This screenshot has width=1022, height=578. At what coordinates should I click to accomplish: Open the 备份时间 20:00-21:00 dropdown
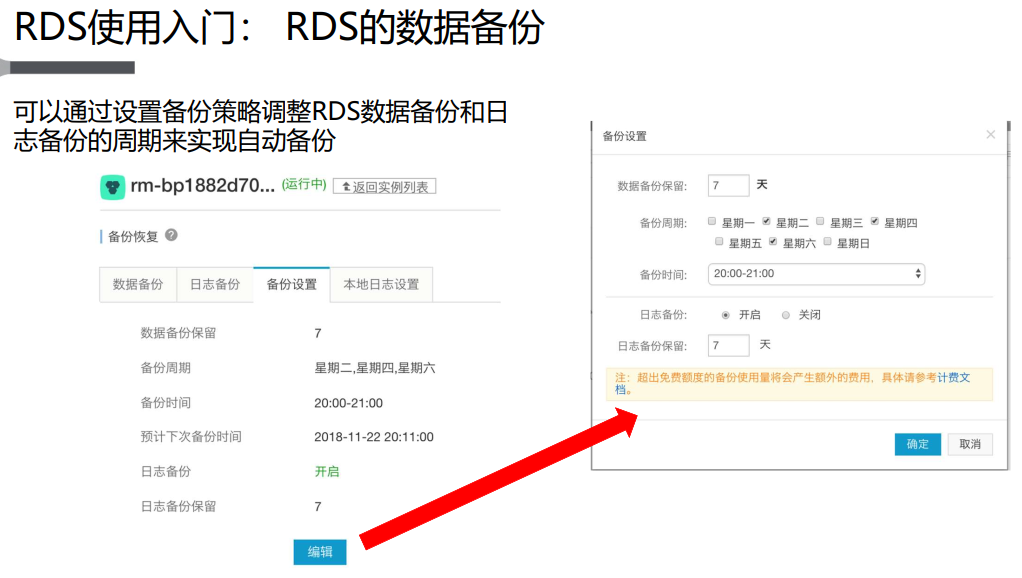(816, 274)
